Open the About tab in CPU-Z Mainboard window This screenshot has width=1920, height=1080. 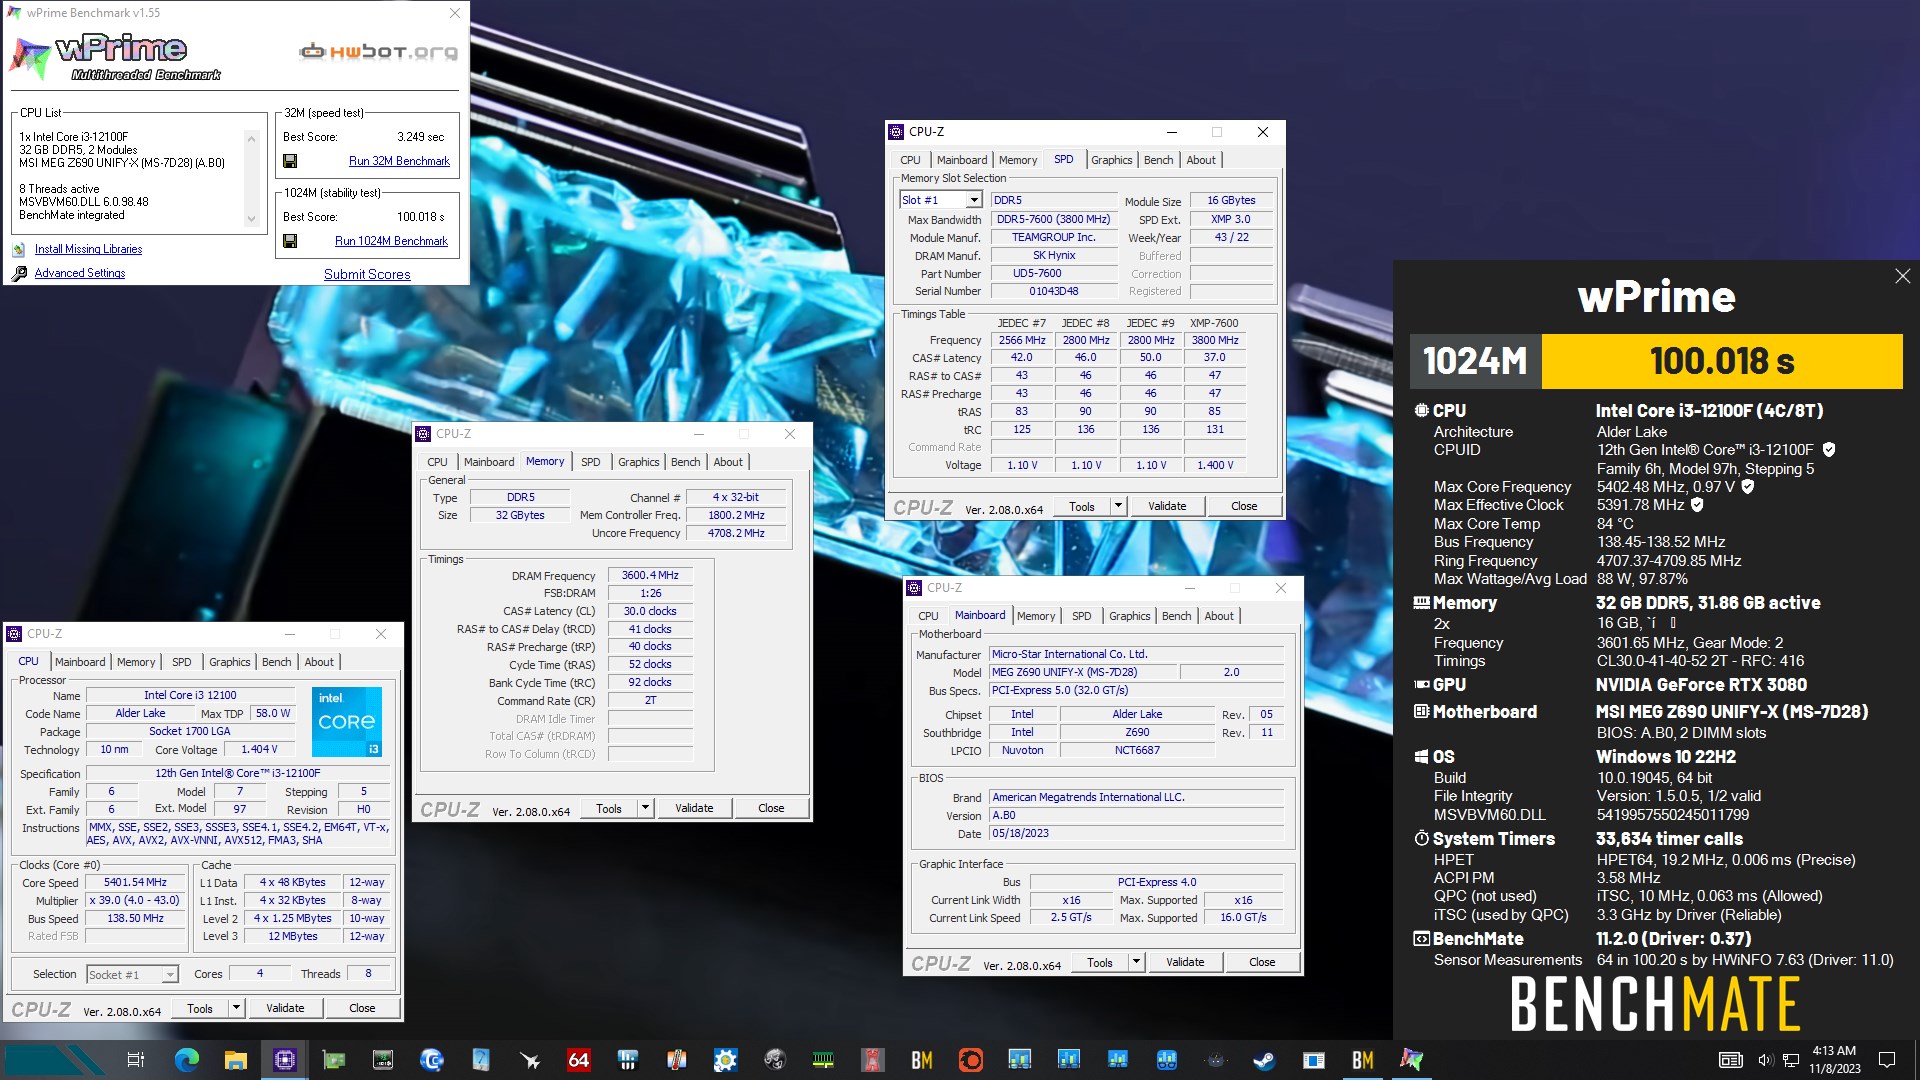coord(1218,616)
